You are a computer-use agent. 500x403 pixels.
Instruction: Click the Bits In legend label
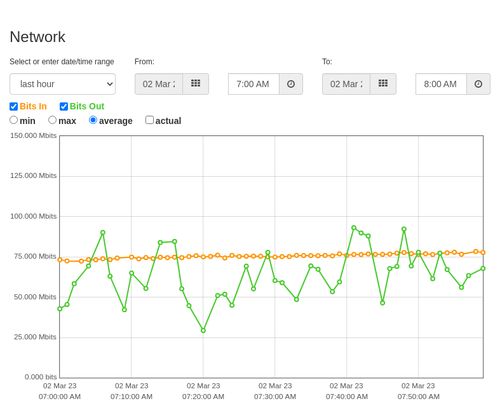pos(33,106)
